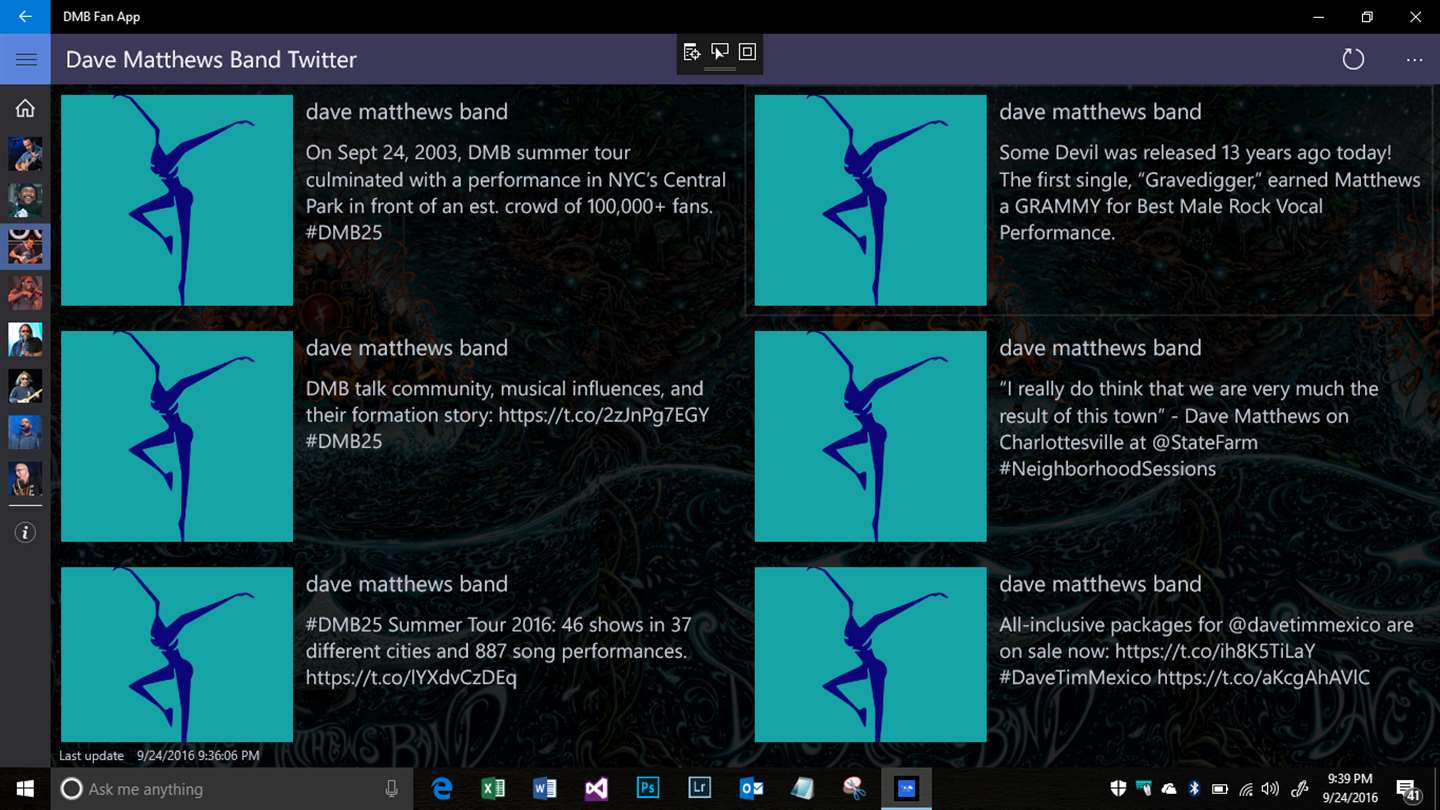Select the red-tinted band member sidebar photo
The width and height of the screenshot is (1440, 810).
(x=25, y=293)
